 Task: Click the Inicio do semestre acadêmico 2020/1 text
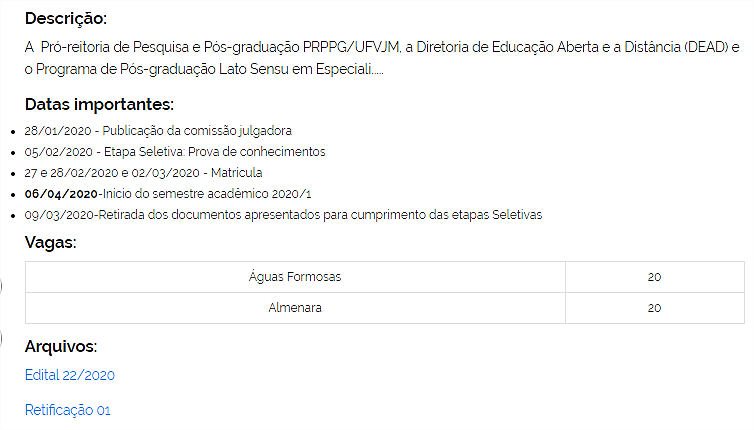(207, 194)
